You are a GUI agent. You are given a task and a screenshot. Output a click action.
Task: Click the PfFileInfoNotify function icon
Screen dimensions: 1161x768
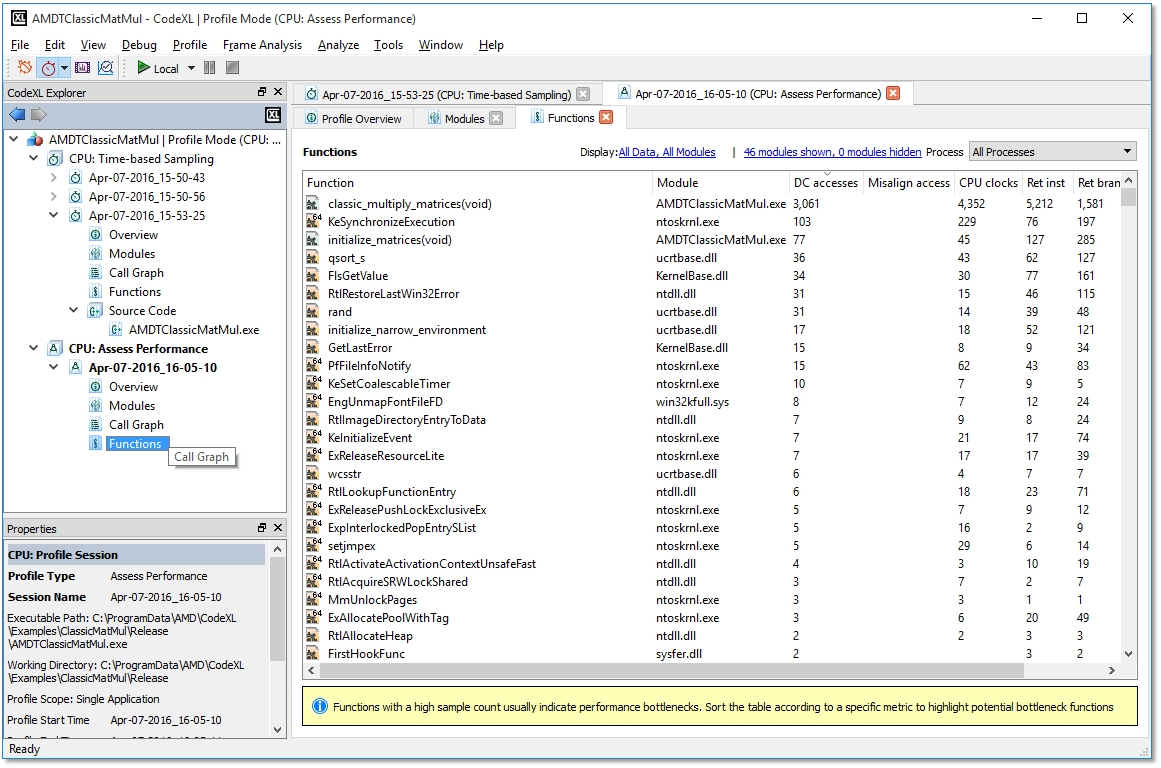tap(313, 366)
